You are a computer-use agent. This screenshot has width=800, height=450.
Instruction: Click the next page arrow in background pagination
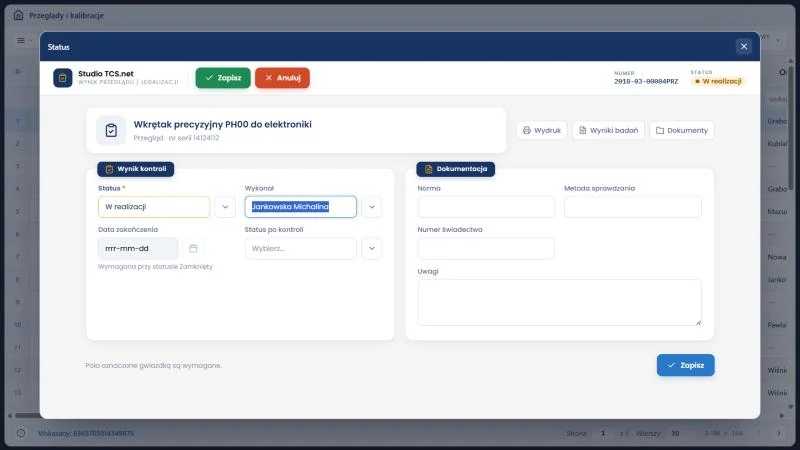(779, 433)
